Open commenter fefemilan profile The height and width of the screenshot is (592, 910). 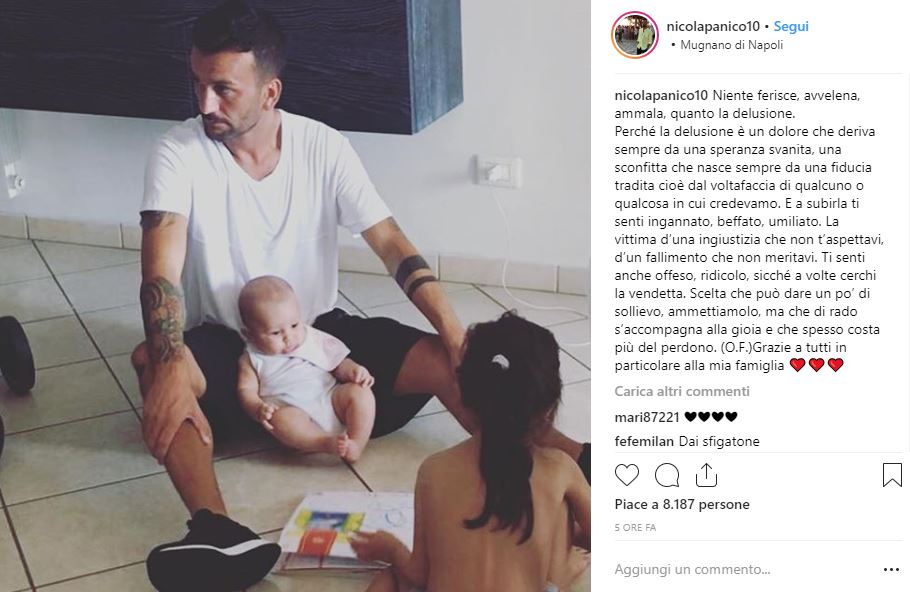pyautogui.click(x=644, y=441)
